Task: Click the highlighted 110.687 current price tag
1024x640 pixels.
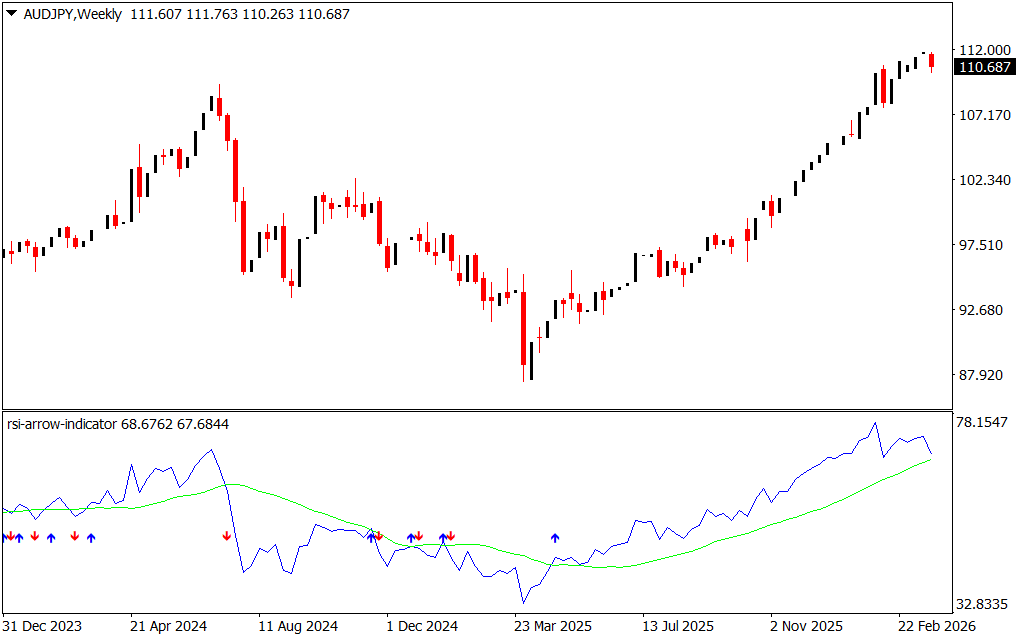Action: tap(983, 67)
